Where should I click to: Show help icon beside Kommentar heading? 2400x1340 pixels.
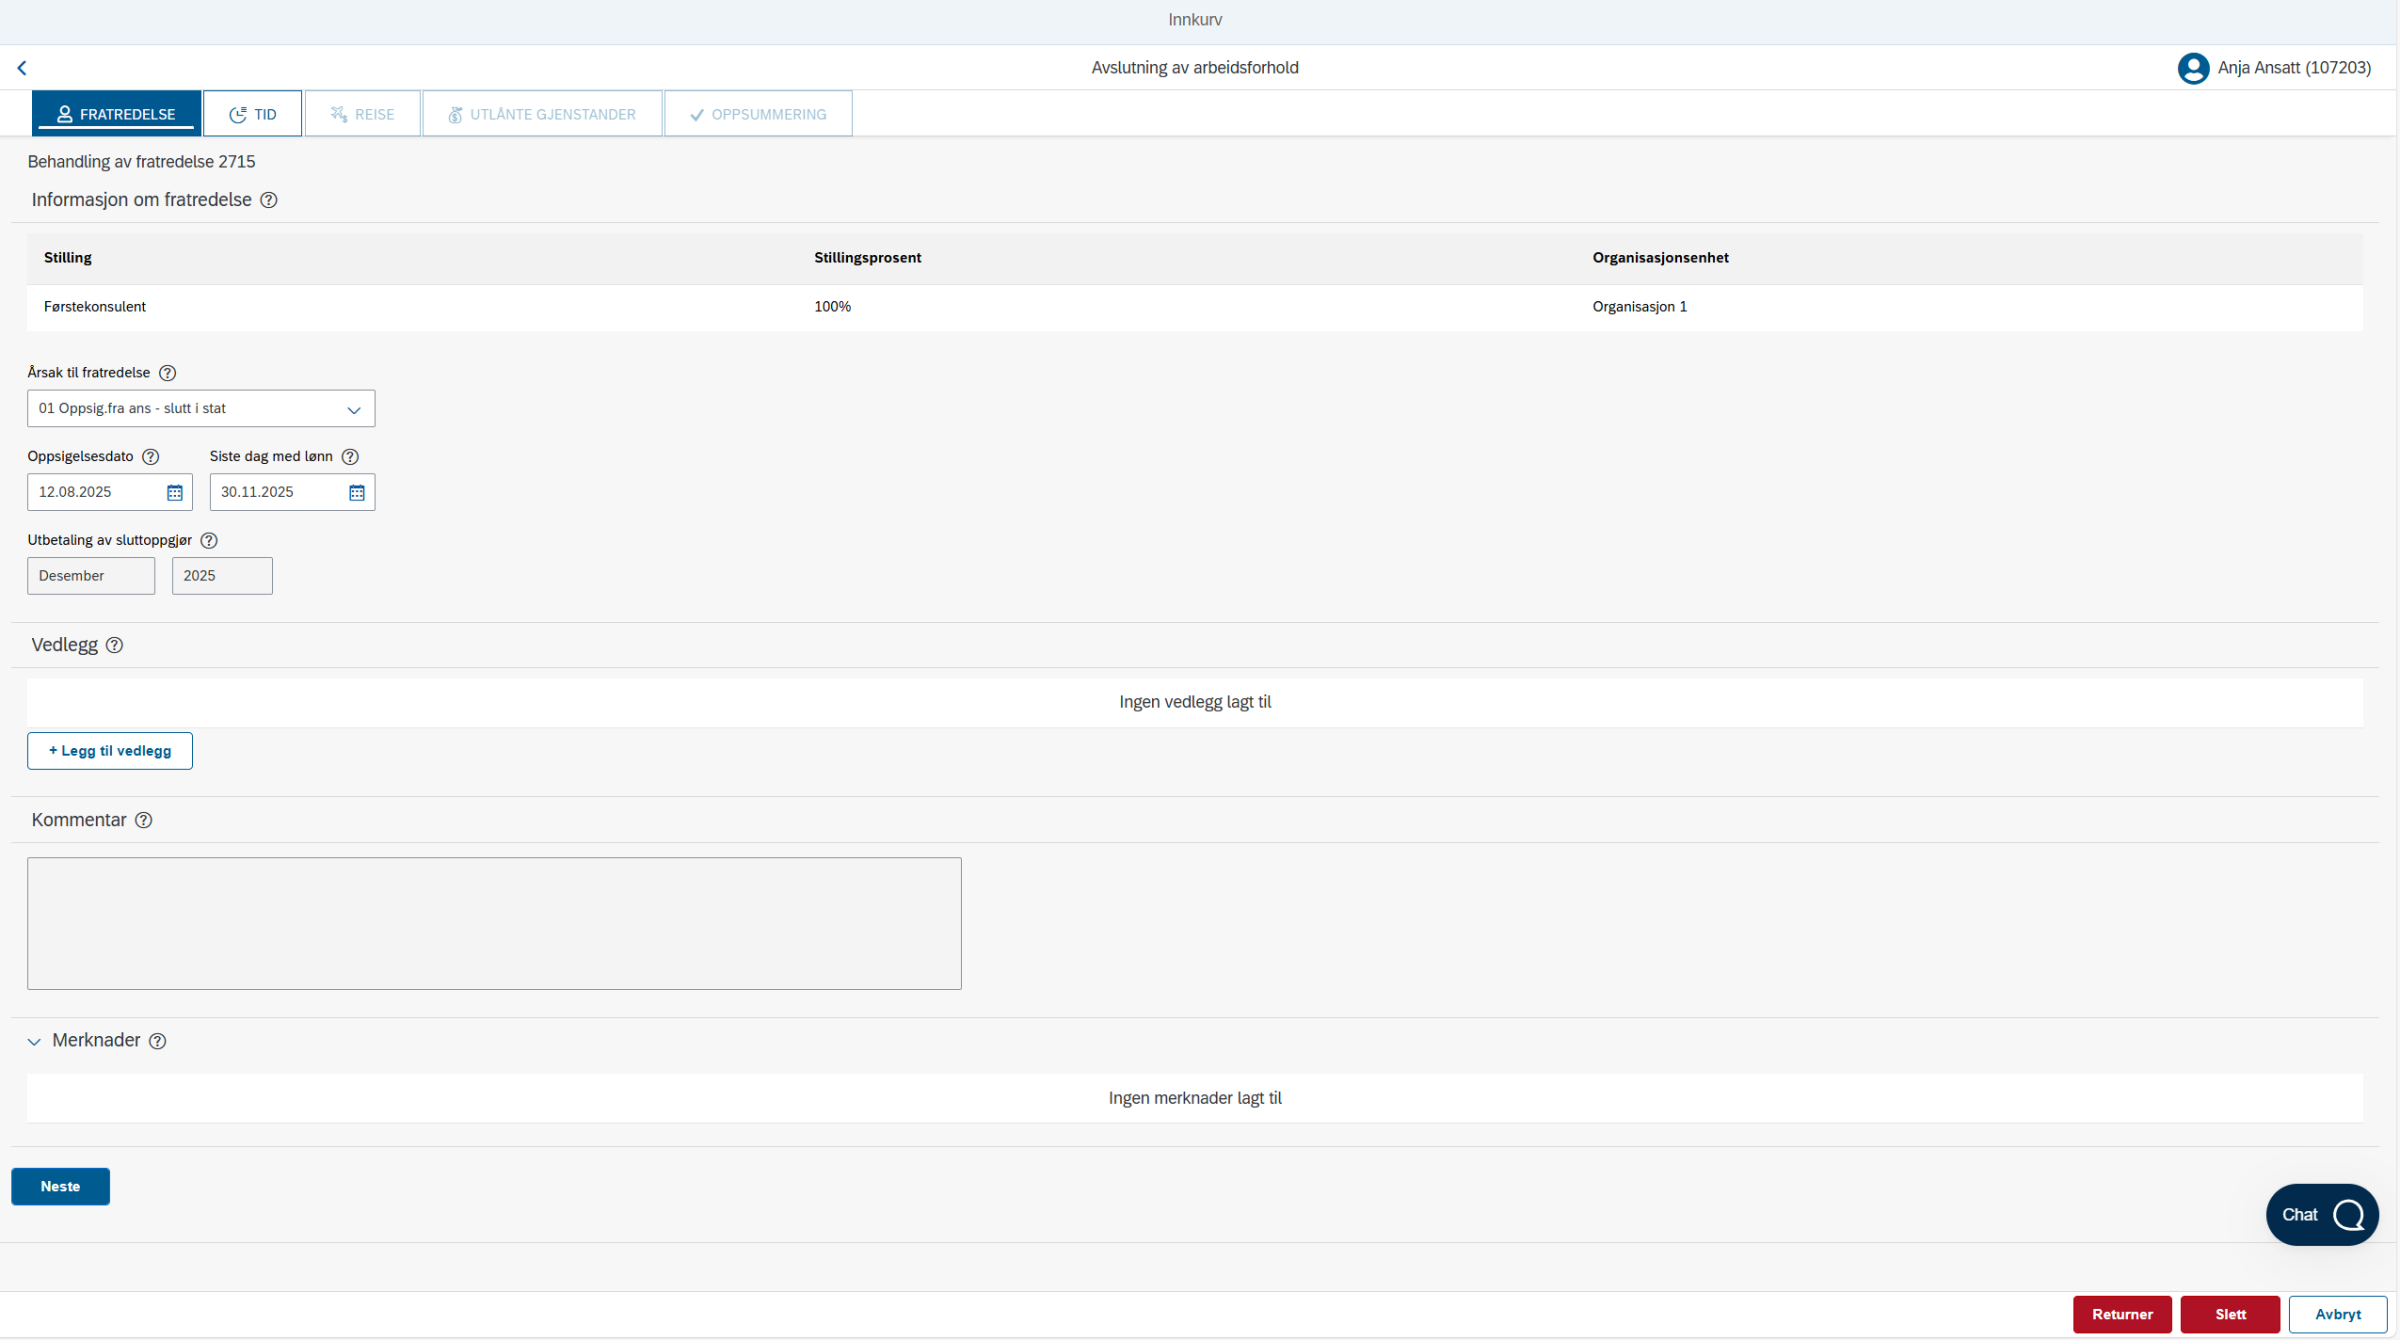pyautogui.click(x=144, y=821)
